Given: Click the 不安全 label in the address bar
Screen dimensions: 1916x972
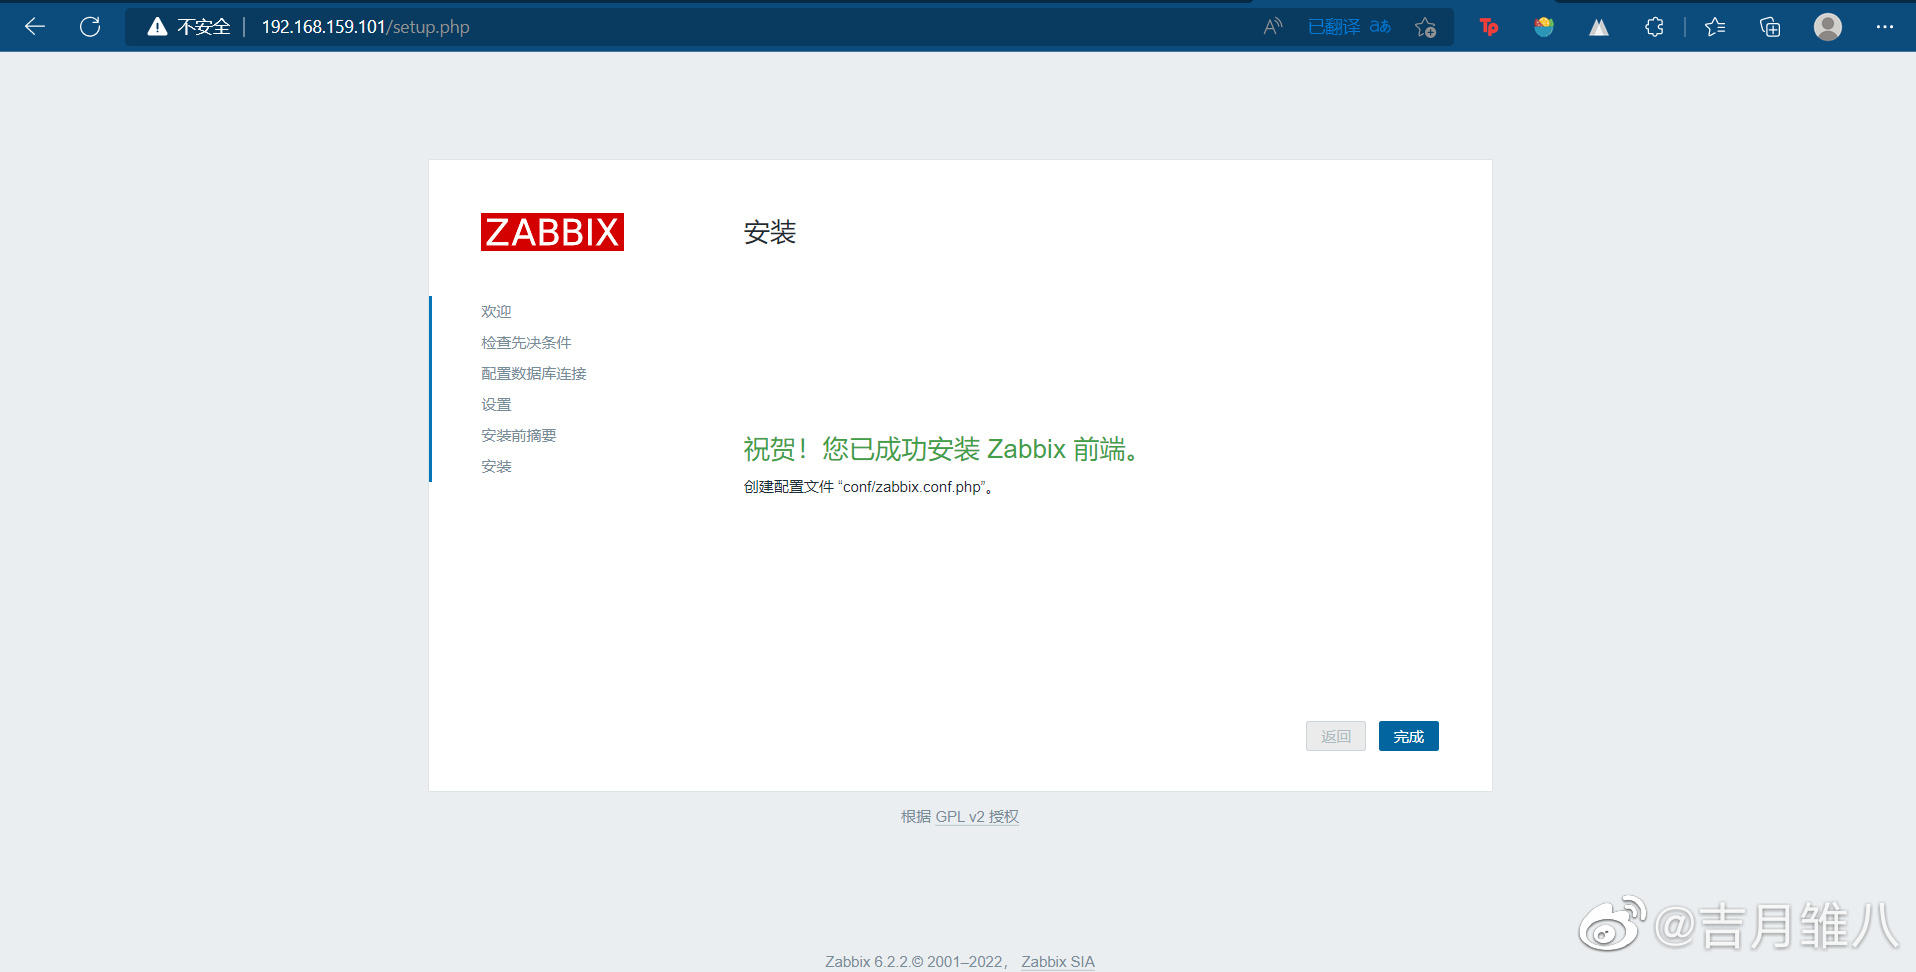Looking at the screenshot, I should [204, 27].
